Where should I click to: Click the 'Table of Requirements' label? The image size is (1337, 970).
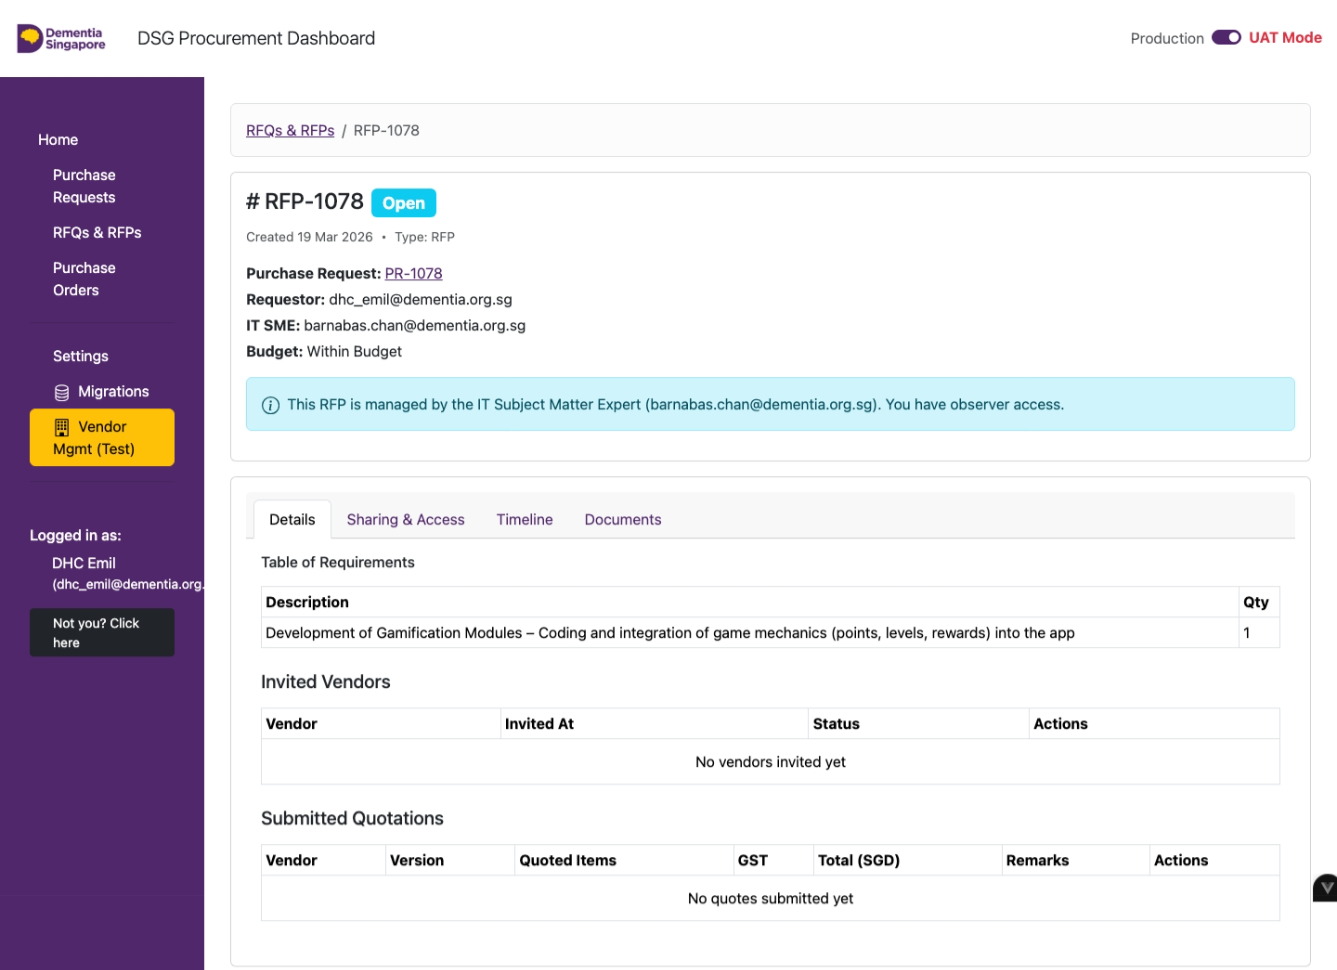(338, 563)
